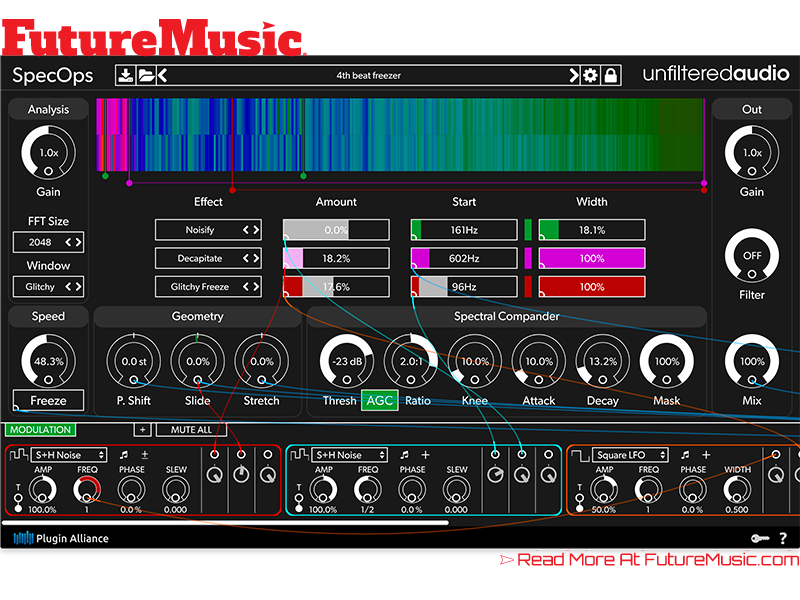Image resolution: width=800 pixels, height=600 pixels.
Task: Click the Mix knob
Action: [x=752, y=361]
